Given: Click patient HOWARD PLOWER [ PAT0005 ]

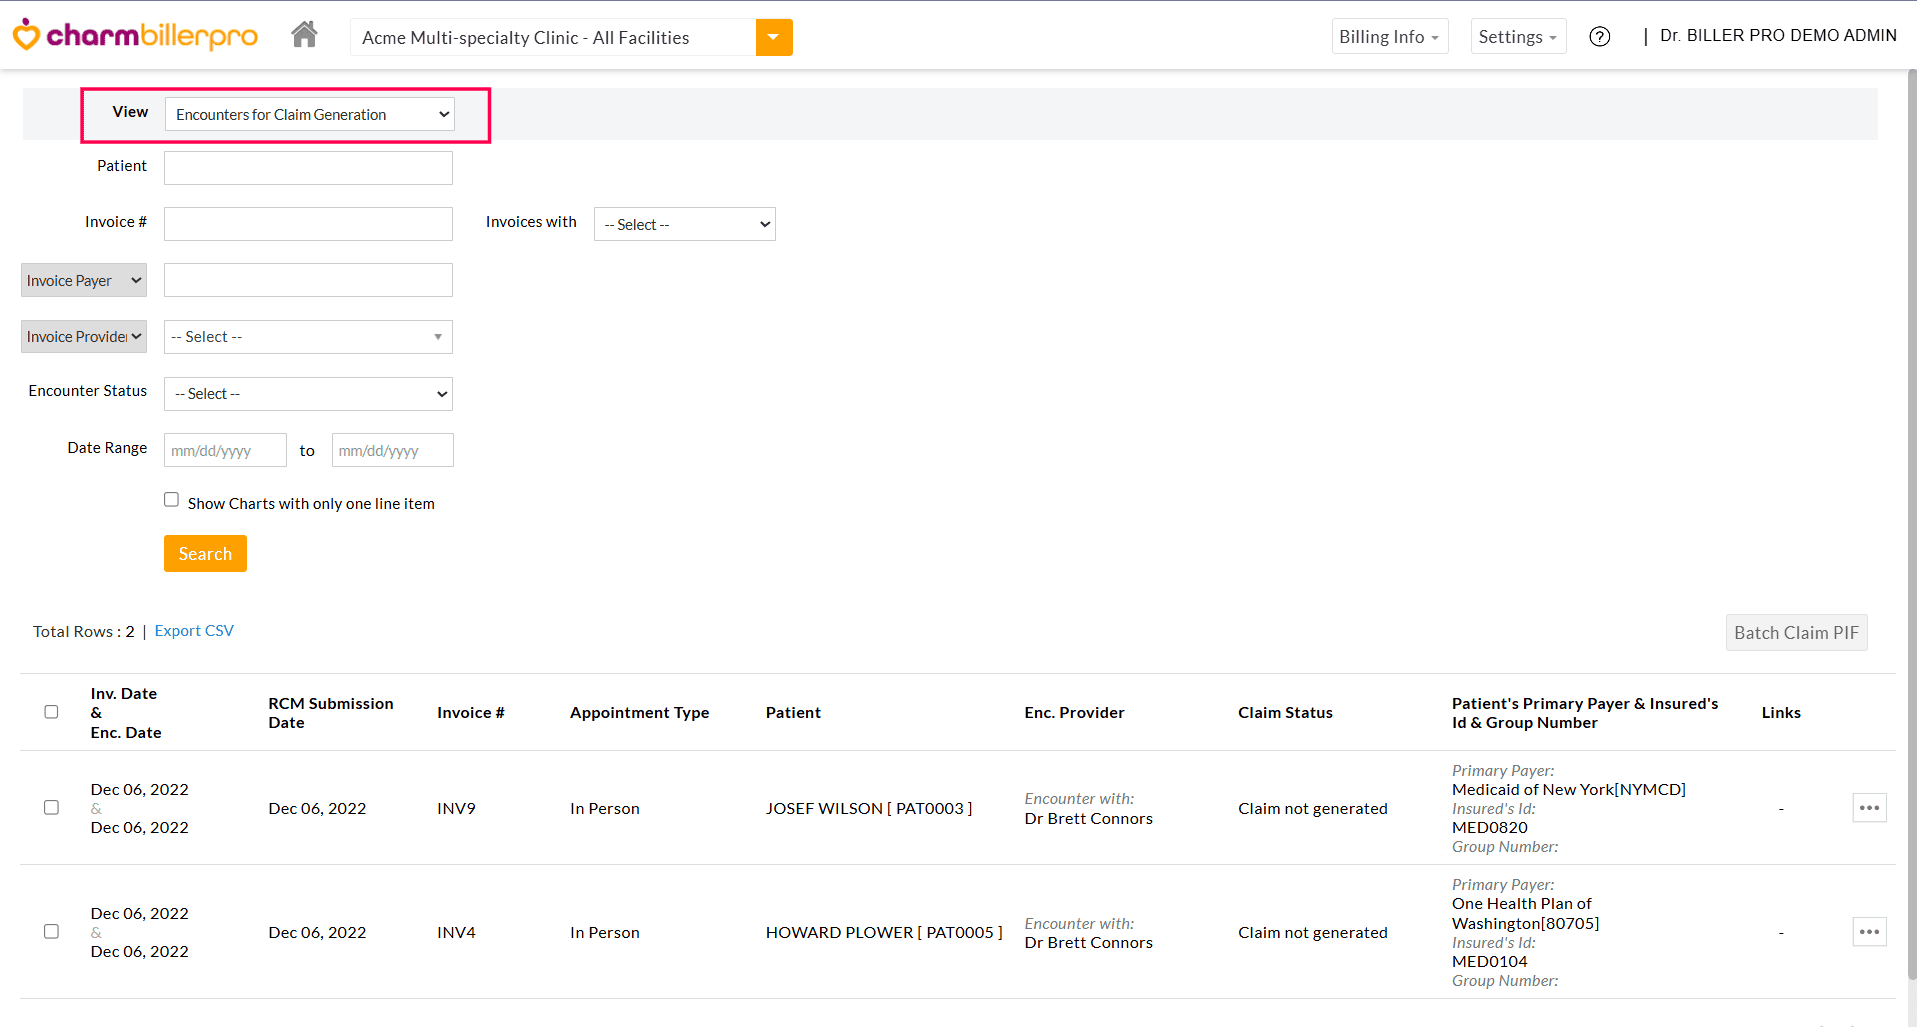Looking at the screenshot, I should coord(884,932).
